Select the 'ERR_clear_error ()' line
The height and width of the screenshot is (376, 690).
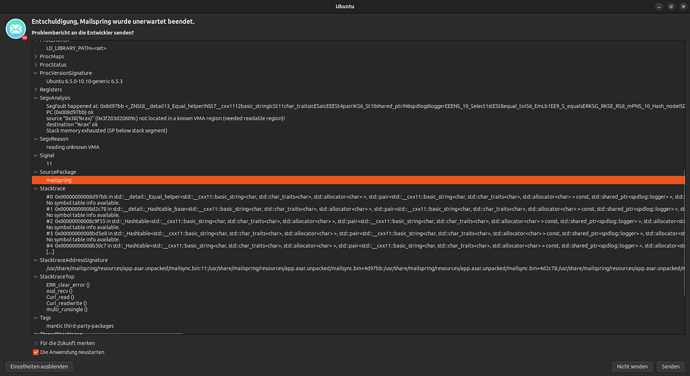pos(68,285)
